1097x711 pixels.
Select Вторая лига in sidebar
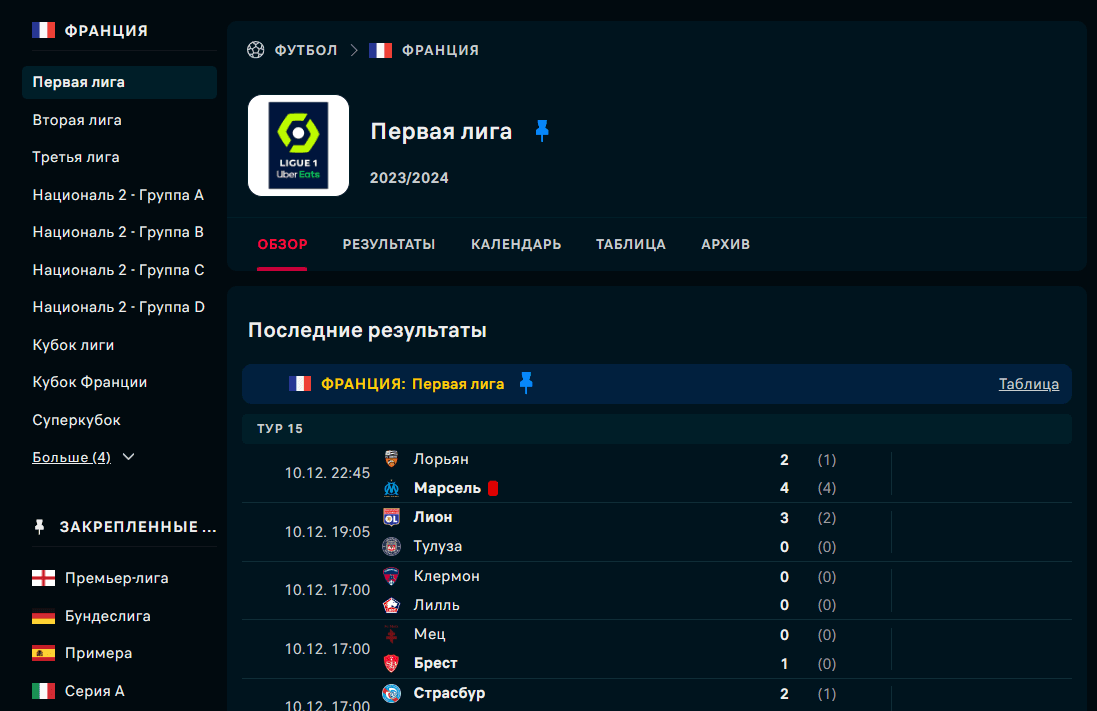click(77, 120)
